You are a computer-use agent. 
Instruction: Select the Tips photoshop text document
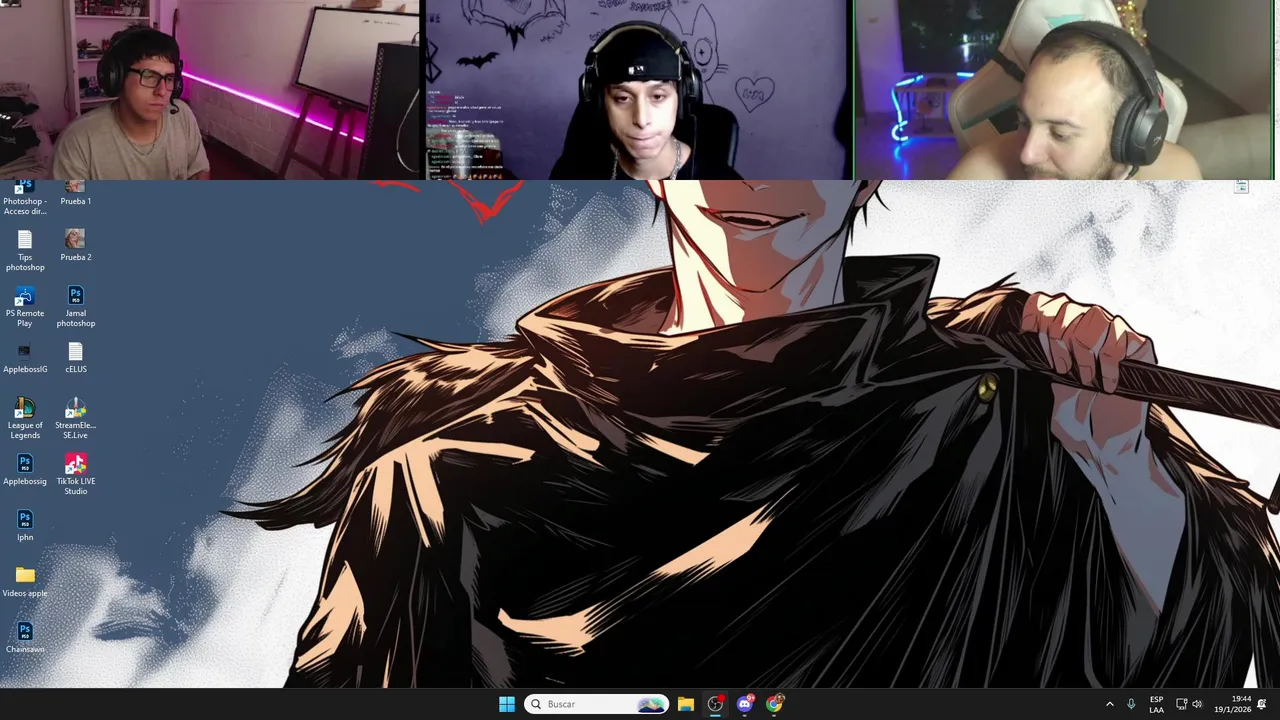coord(25,251)
